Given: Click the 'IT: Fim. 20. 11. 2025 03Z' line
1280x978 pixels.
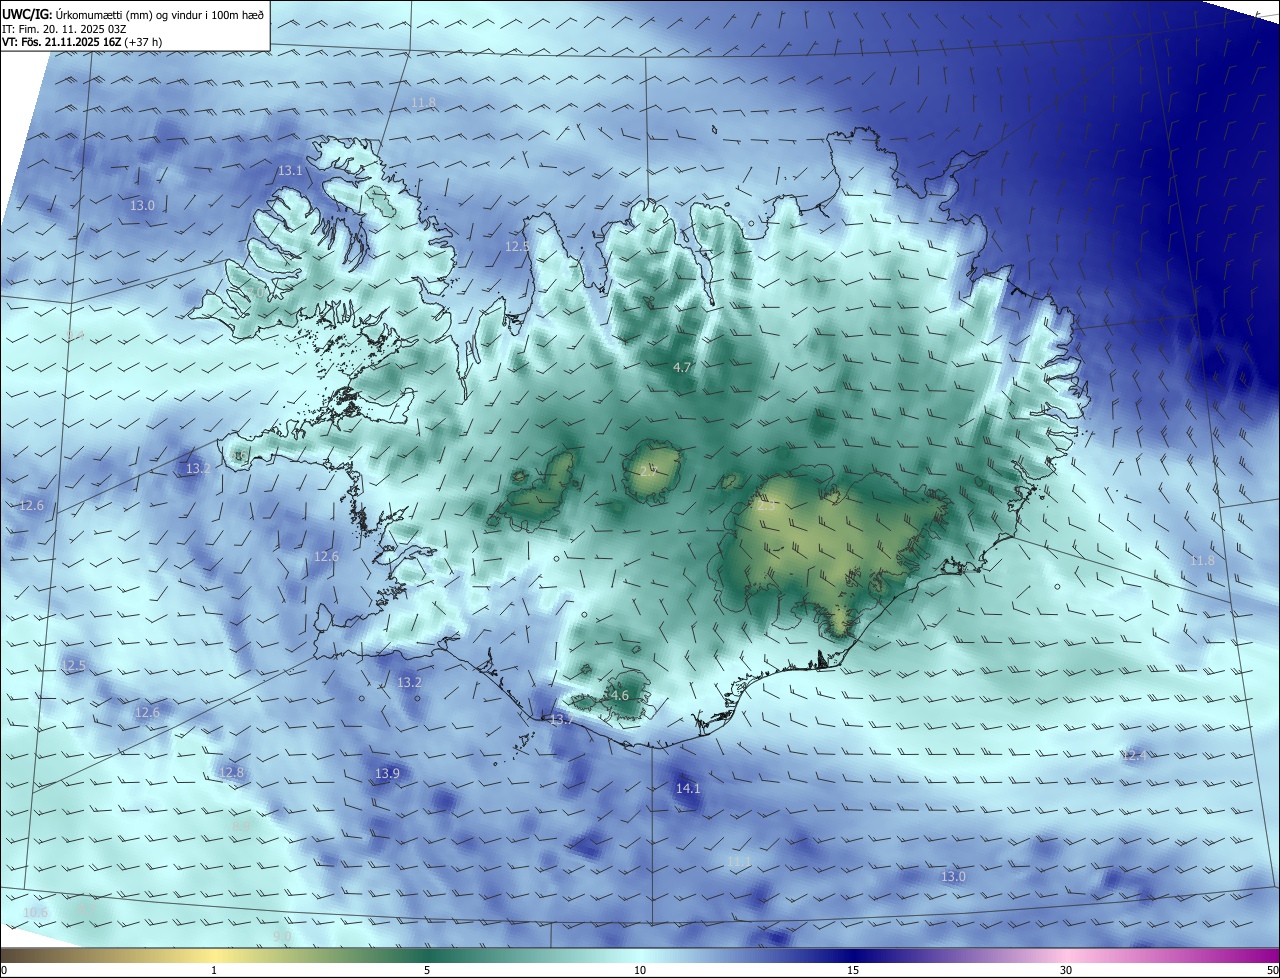Looking at the screenshot, I should pos(63,29).
